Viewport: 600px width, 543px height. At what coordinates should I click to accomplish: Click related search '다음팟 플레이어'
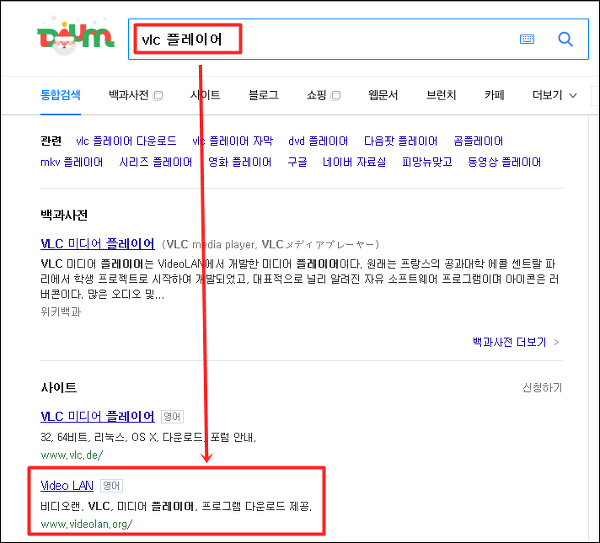tap(401, 141)
